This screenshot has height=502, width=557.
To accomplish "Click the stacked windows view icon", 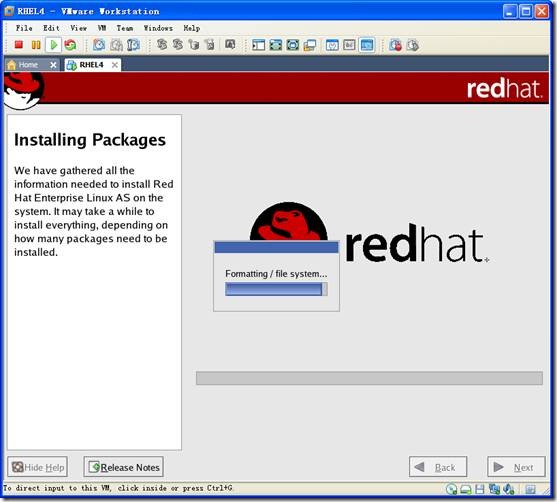I will coord(310,45).
